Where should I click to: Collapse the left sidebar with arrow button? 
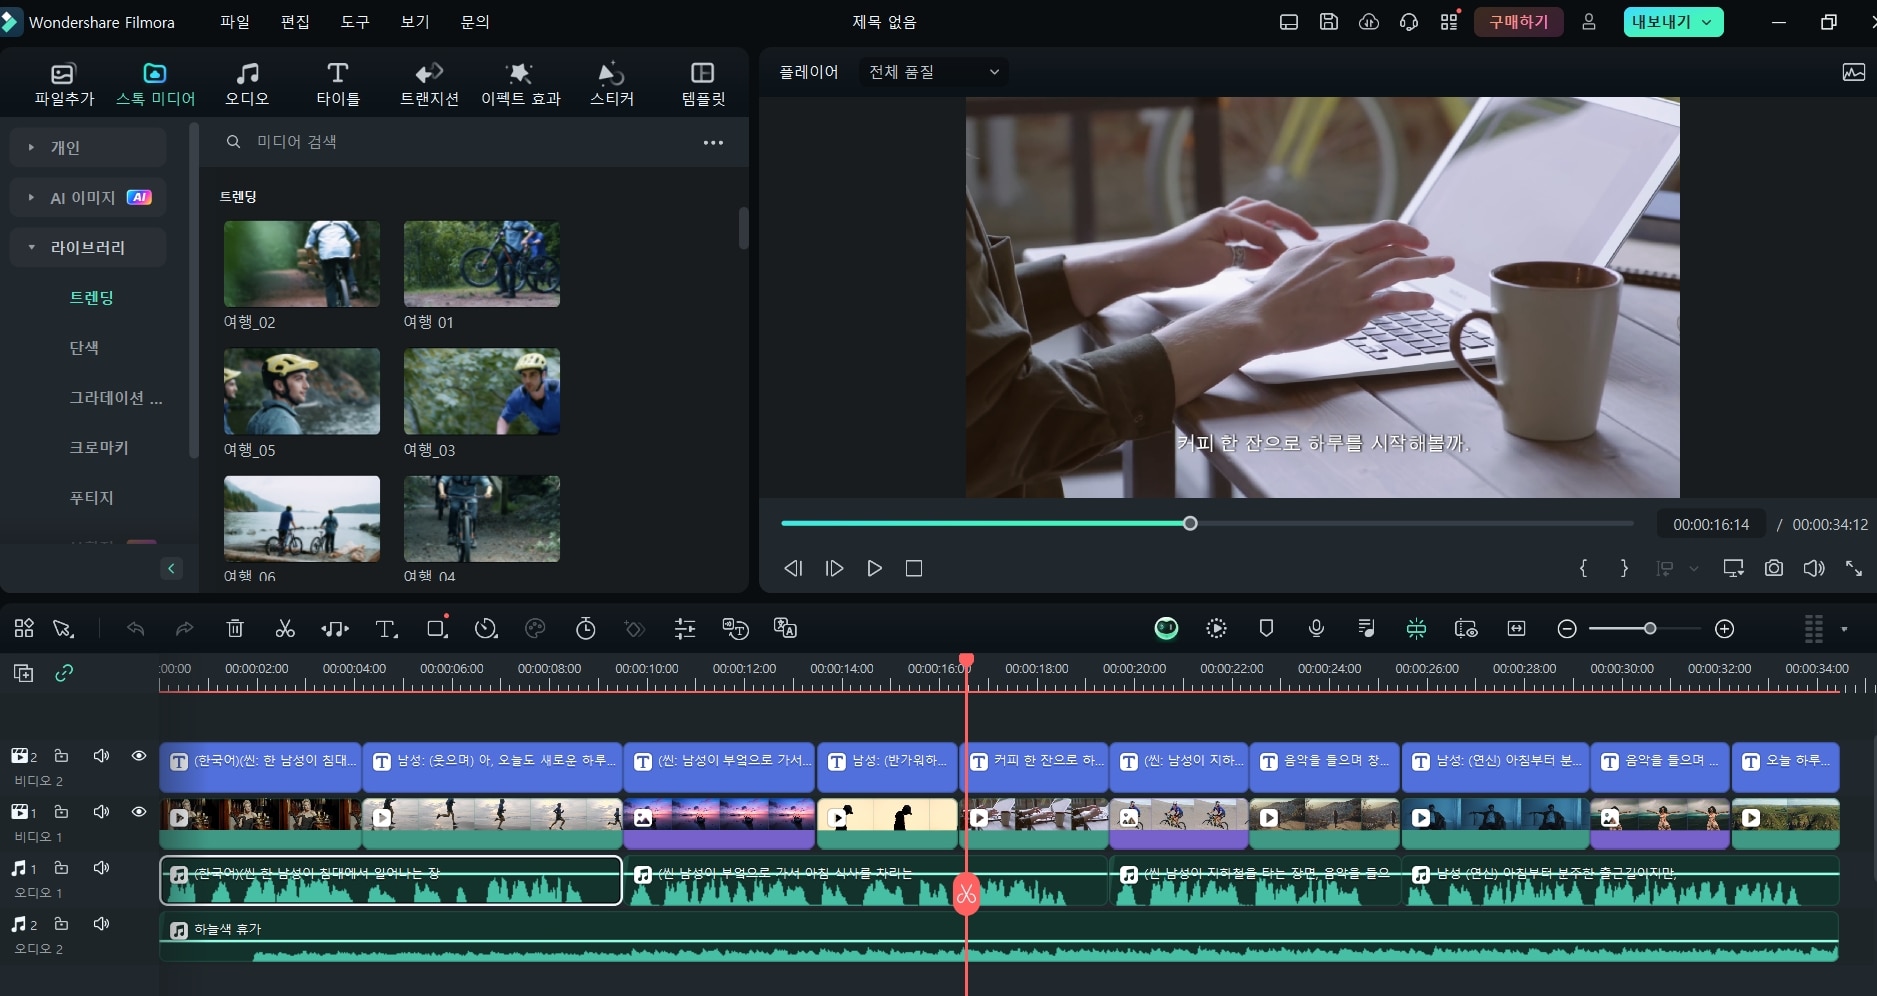point(171,568)
